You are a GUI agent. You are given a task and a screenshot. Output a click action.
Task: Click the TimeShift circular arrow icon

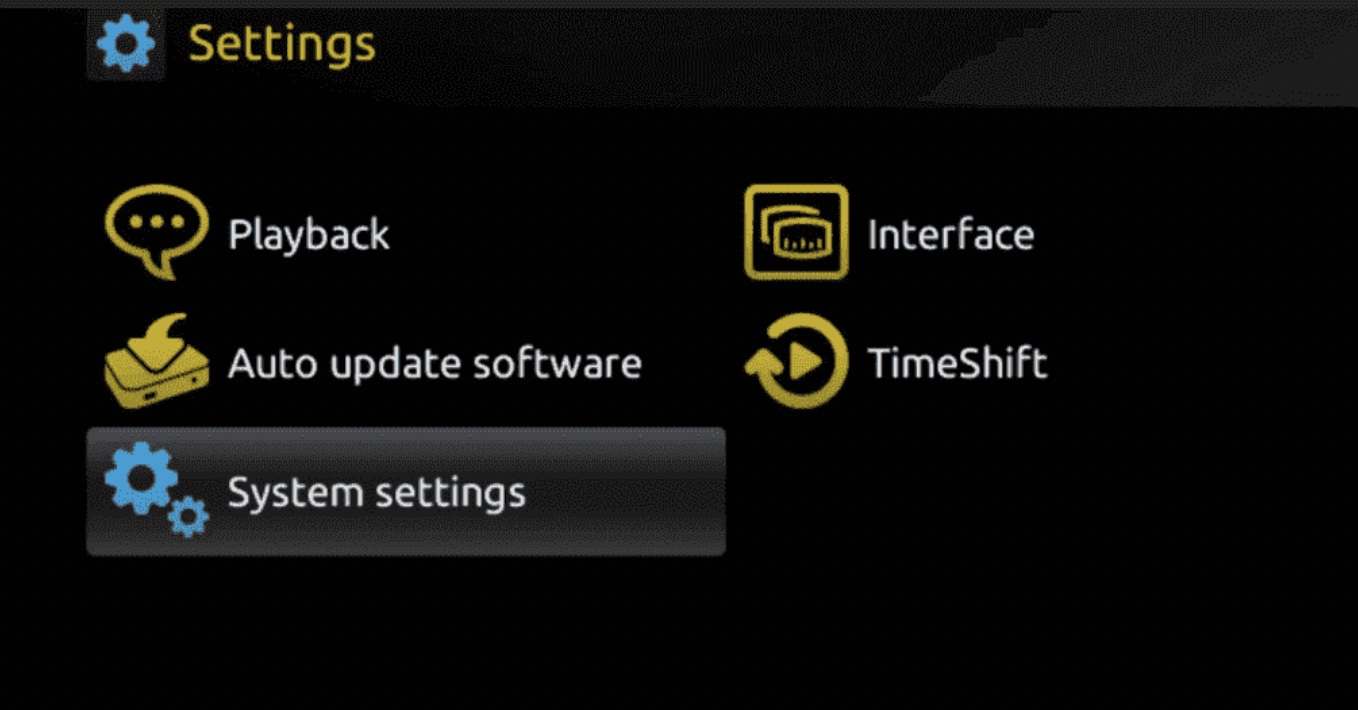click(796, 361)
